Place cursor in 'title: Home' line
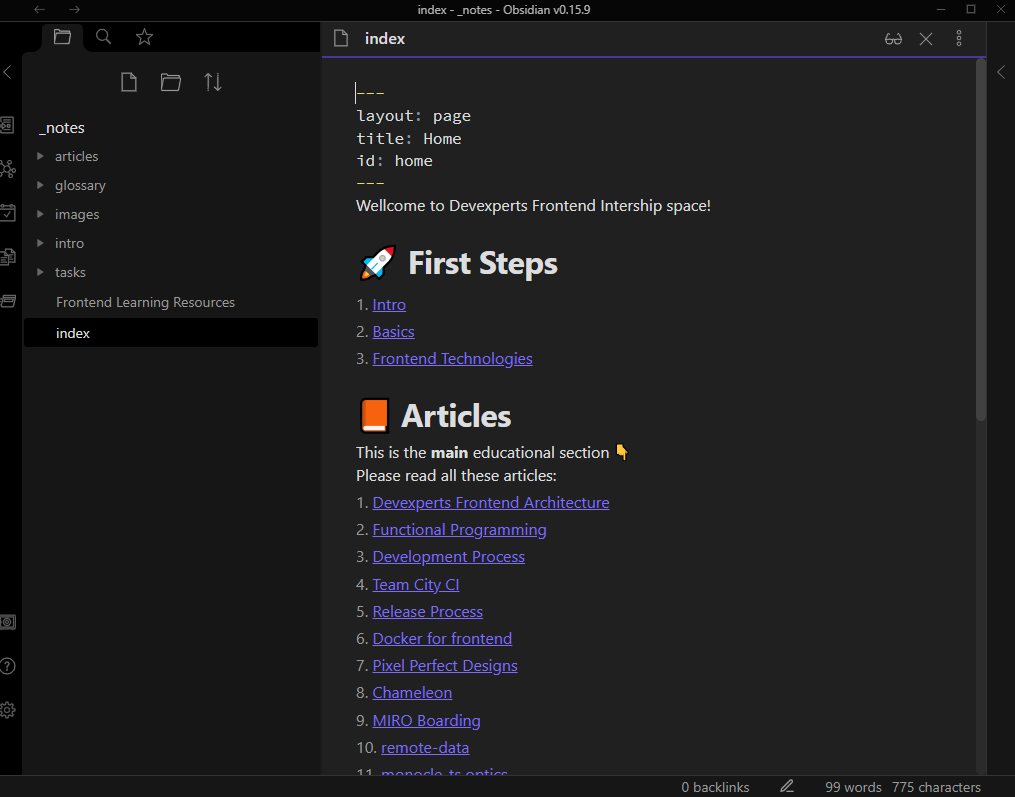 (408, 139)
